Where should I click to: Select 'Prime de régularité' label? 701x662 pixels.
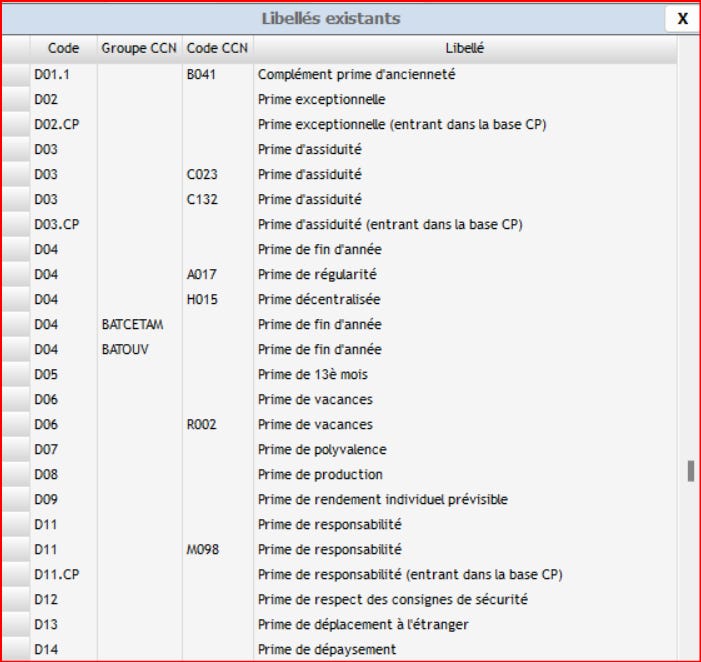317,274
